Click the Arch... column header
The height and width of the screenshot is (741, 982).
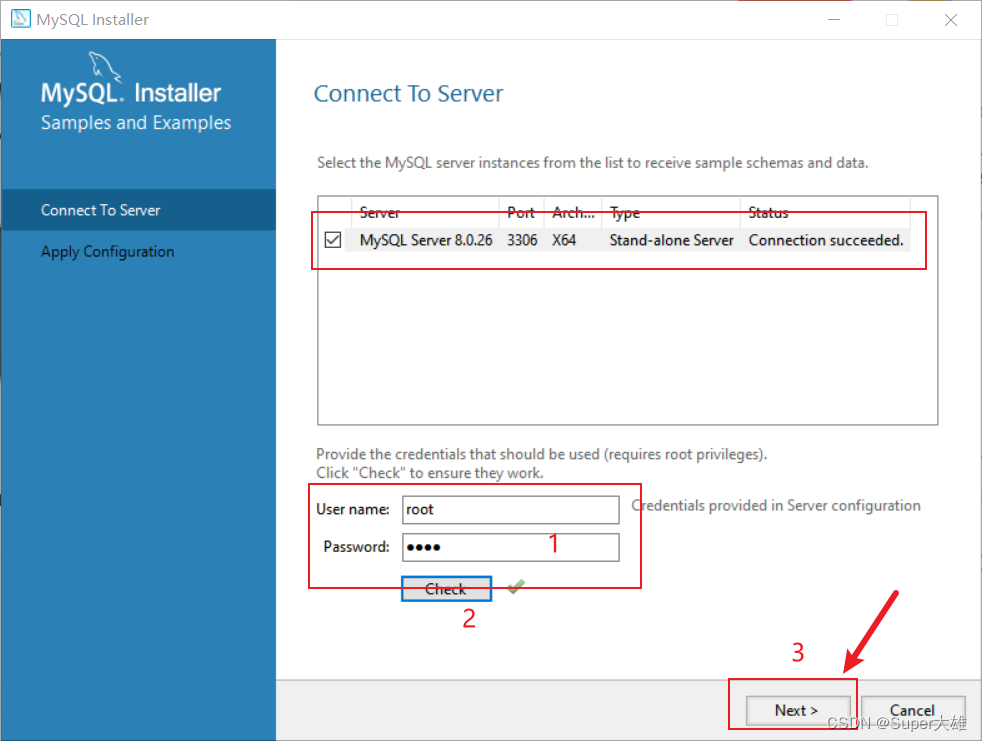pyautogui.click(x=573, y=213)
